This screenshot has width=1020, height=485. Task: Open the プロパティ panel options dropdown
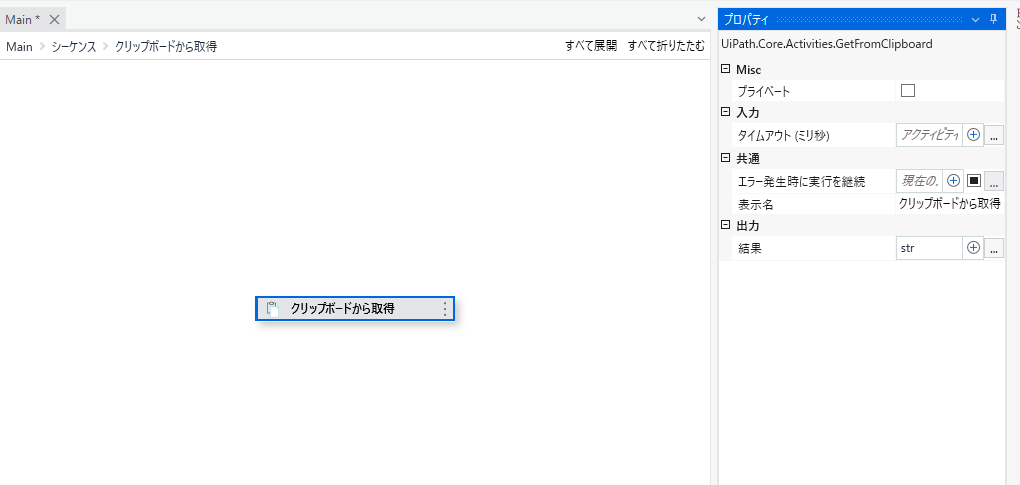975,20
